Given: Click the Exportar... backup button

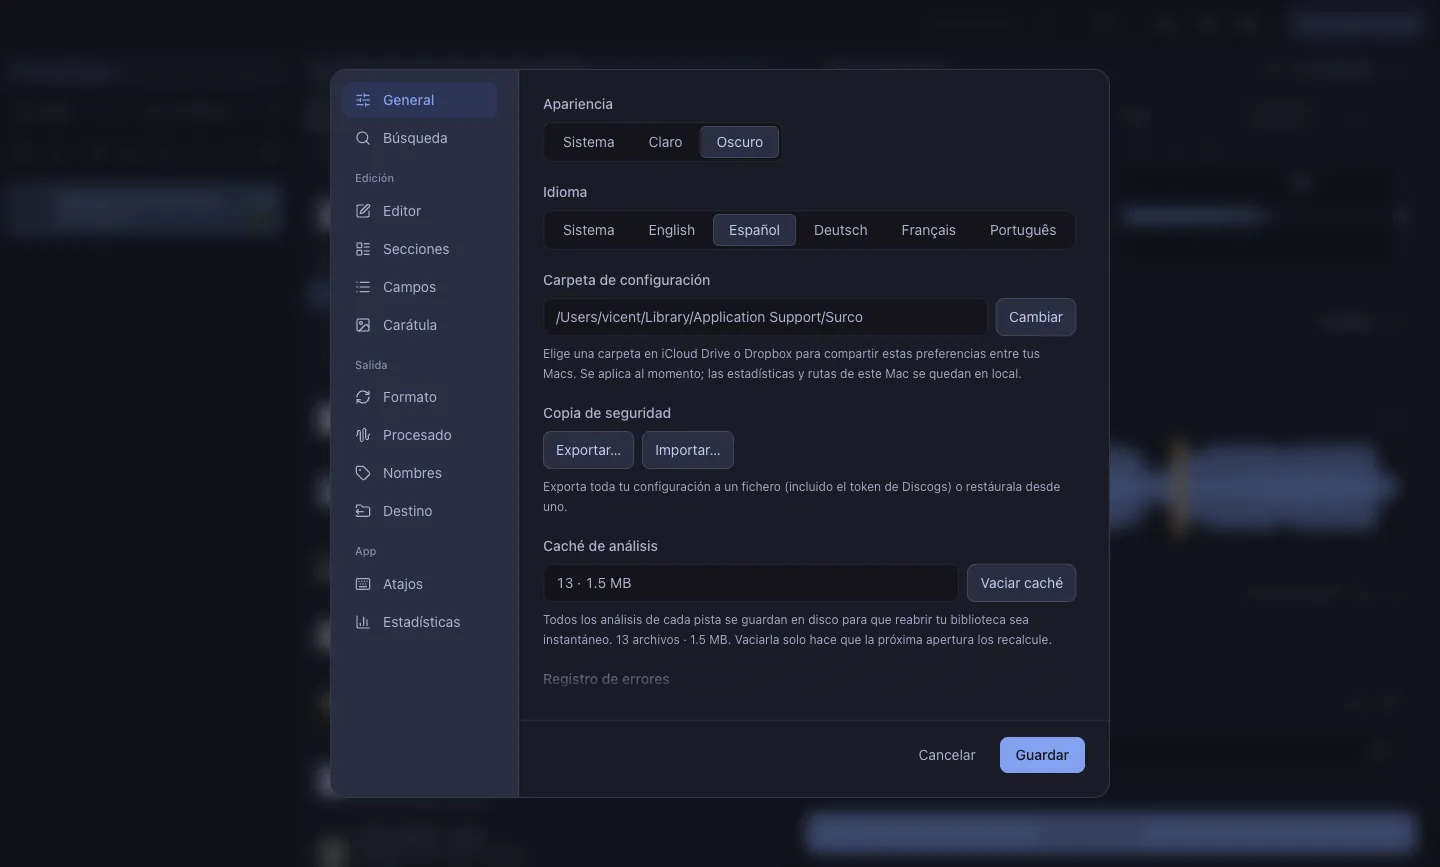Looking at the screenshot, I should point(588,450).
